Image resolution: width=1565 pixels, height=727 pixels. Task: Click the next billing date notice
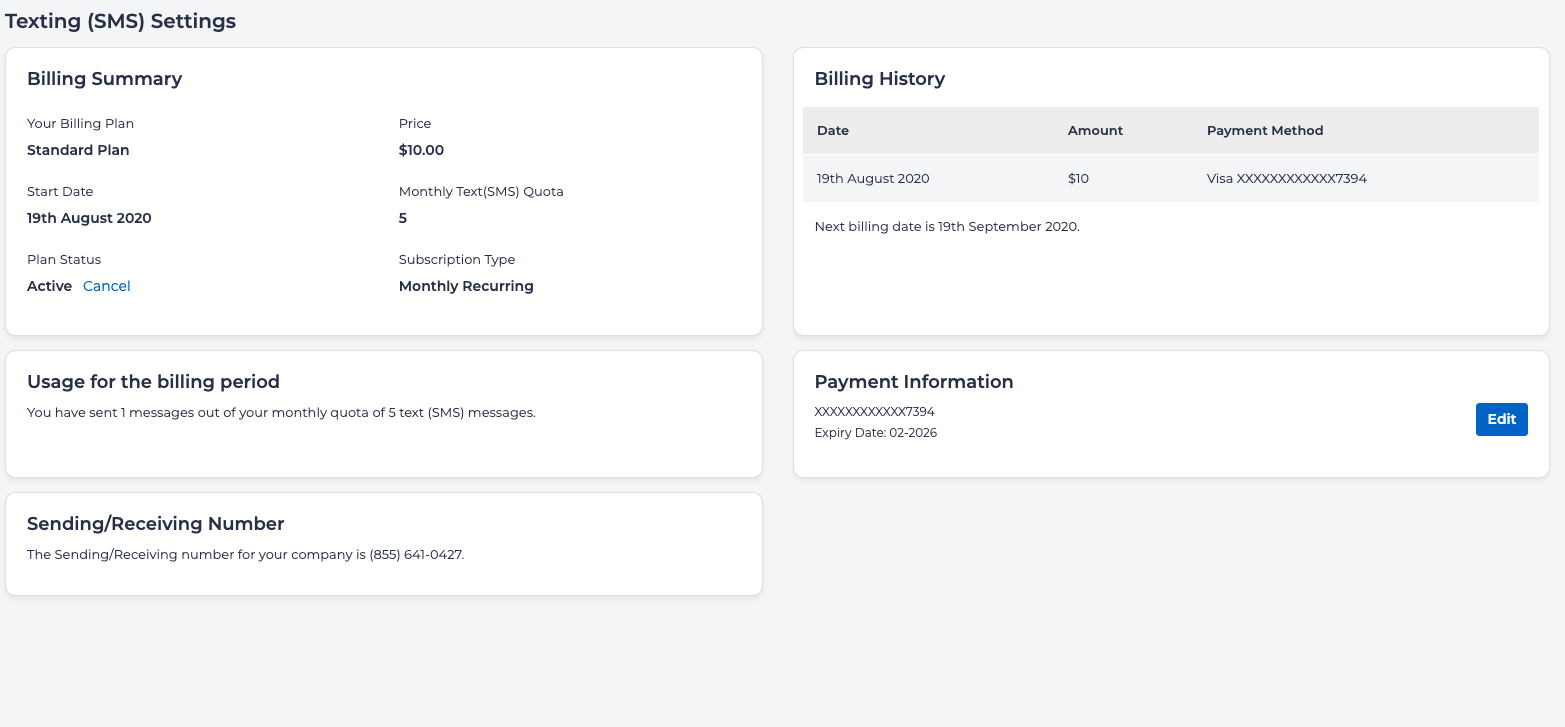946,227
